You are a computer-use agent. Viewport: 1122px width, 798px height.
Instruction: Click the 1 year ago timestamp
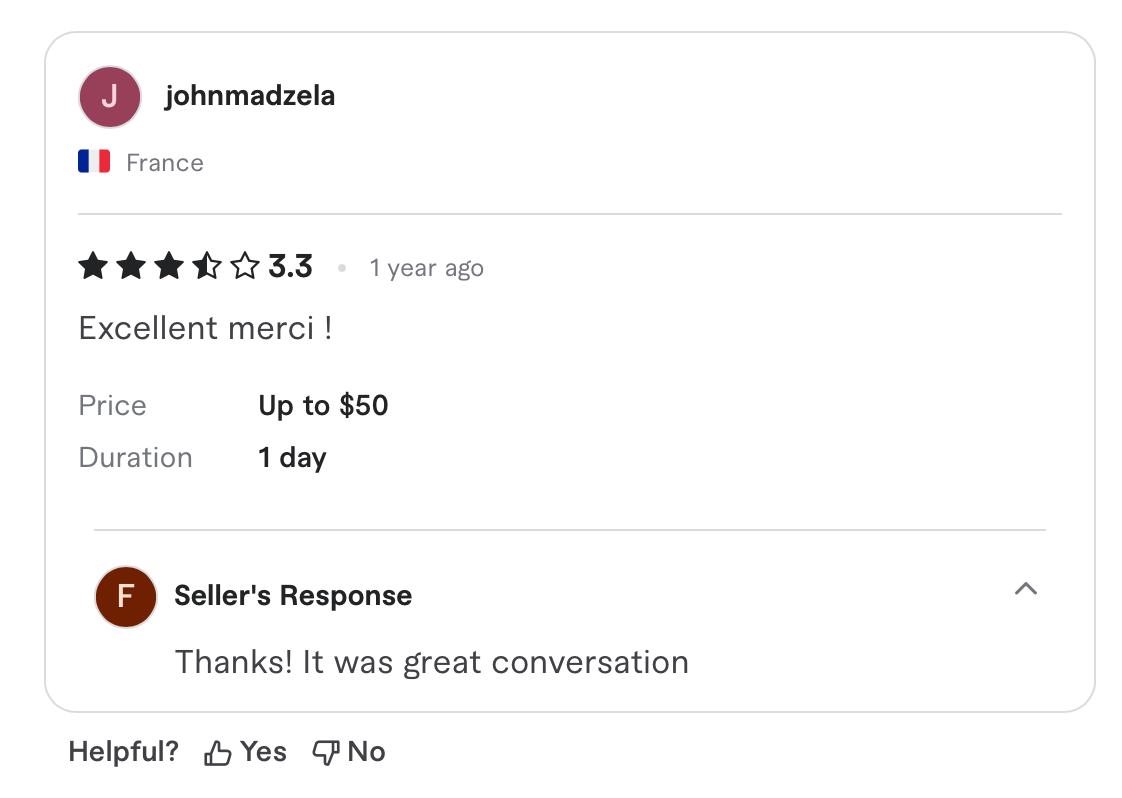426,268
